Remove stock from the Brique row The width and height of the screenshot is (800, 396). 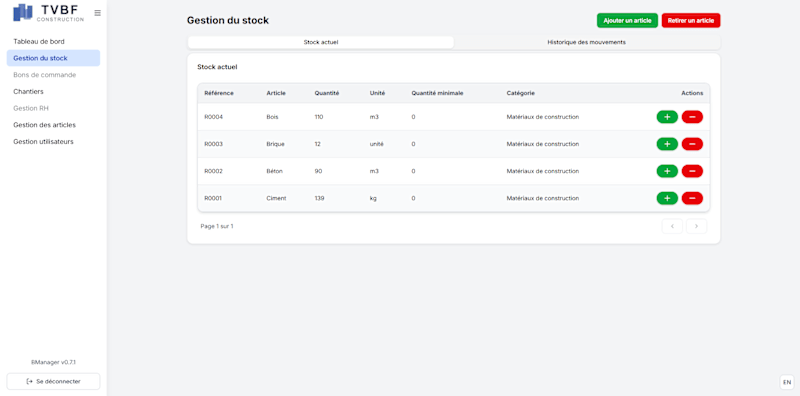tap(692, 144)
